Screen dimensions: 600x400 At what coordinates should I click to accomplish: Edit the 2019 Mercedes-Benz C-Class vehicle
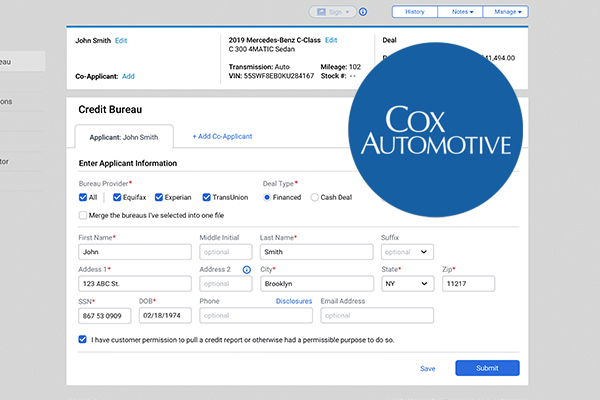331,40
